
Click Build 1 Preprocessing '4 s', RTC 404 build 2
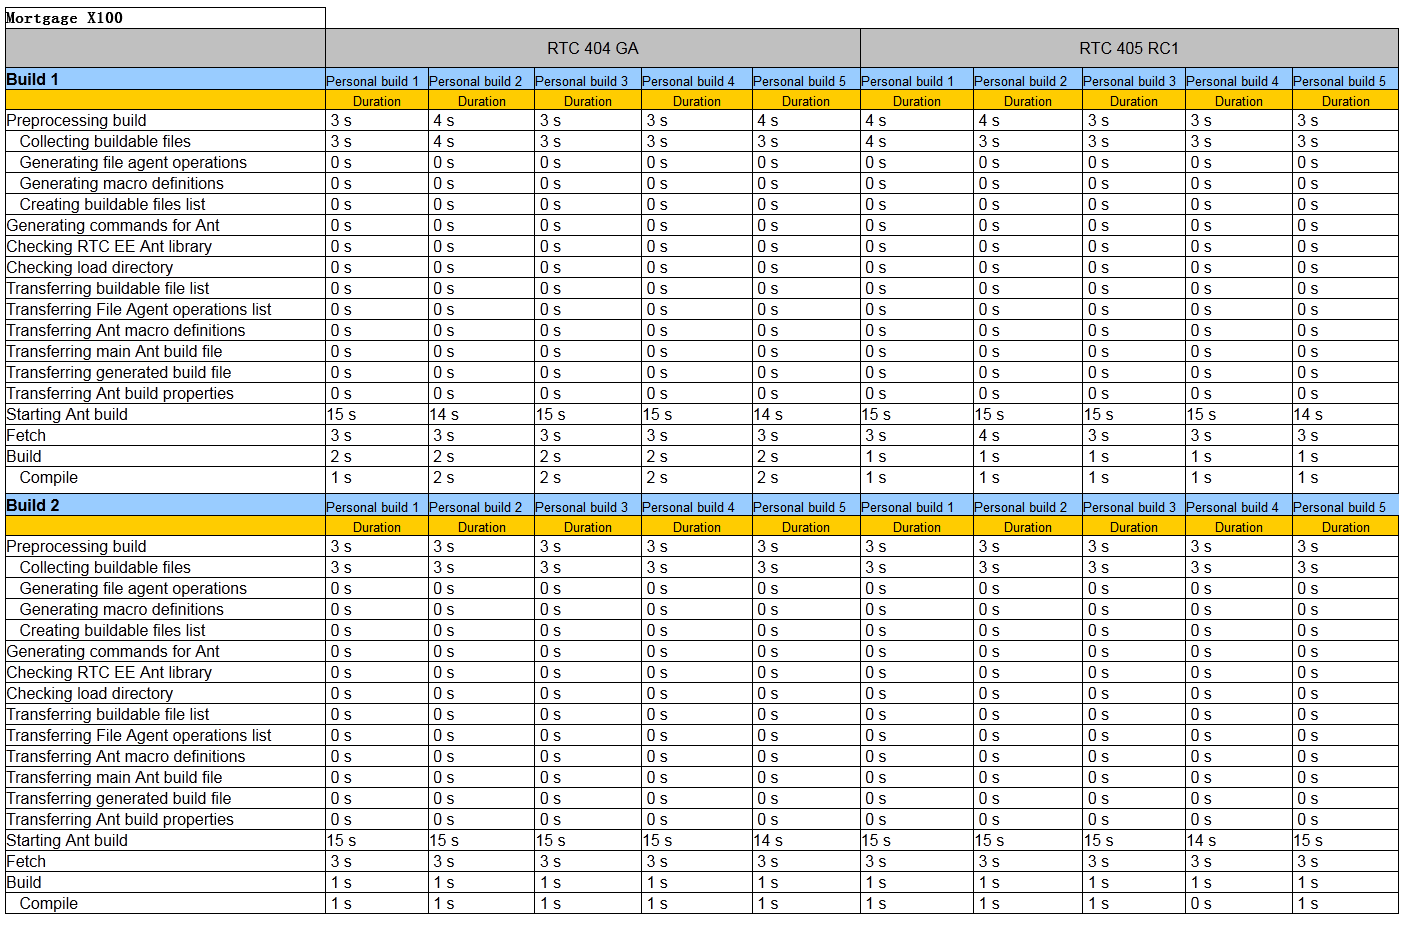pos(444,120)
